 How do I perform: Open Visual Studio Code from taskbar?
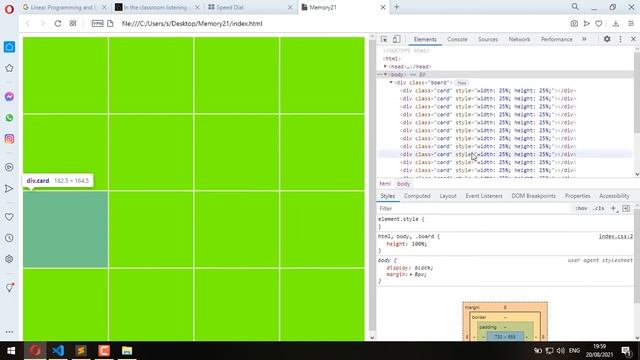(x=58, y=351)
